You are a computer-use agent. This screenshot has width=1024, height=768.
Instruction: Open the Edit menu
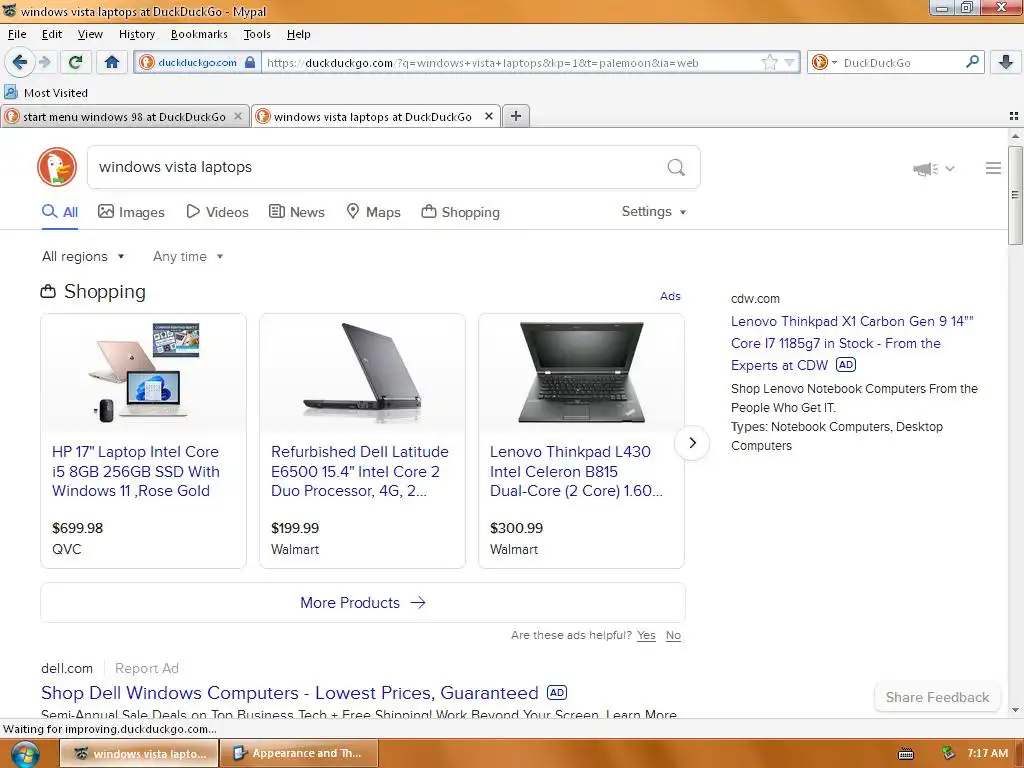click(52, 34)
